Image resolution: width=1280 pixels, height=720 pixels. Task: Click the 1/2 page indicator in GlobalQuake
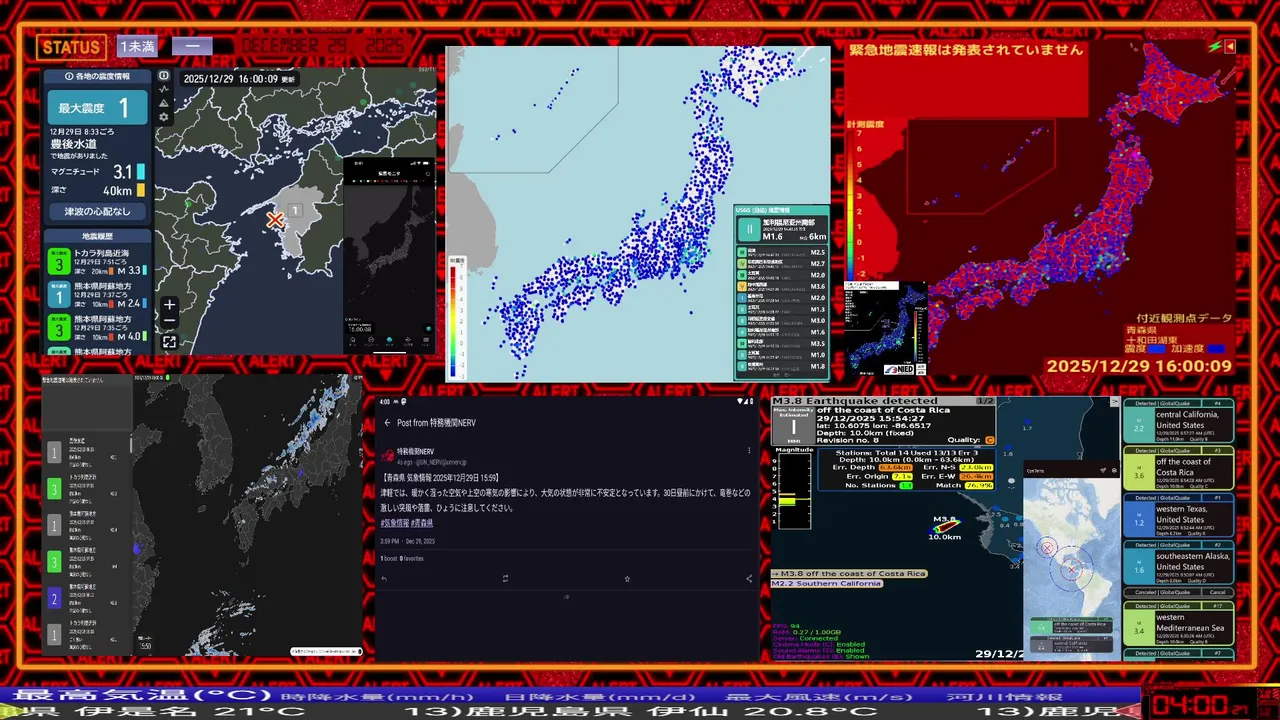[x=984, y=400]
